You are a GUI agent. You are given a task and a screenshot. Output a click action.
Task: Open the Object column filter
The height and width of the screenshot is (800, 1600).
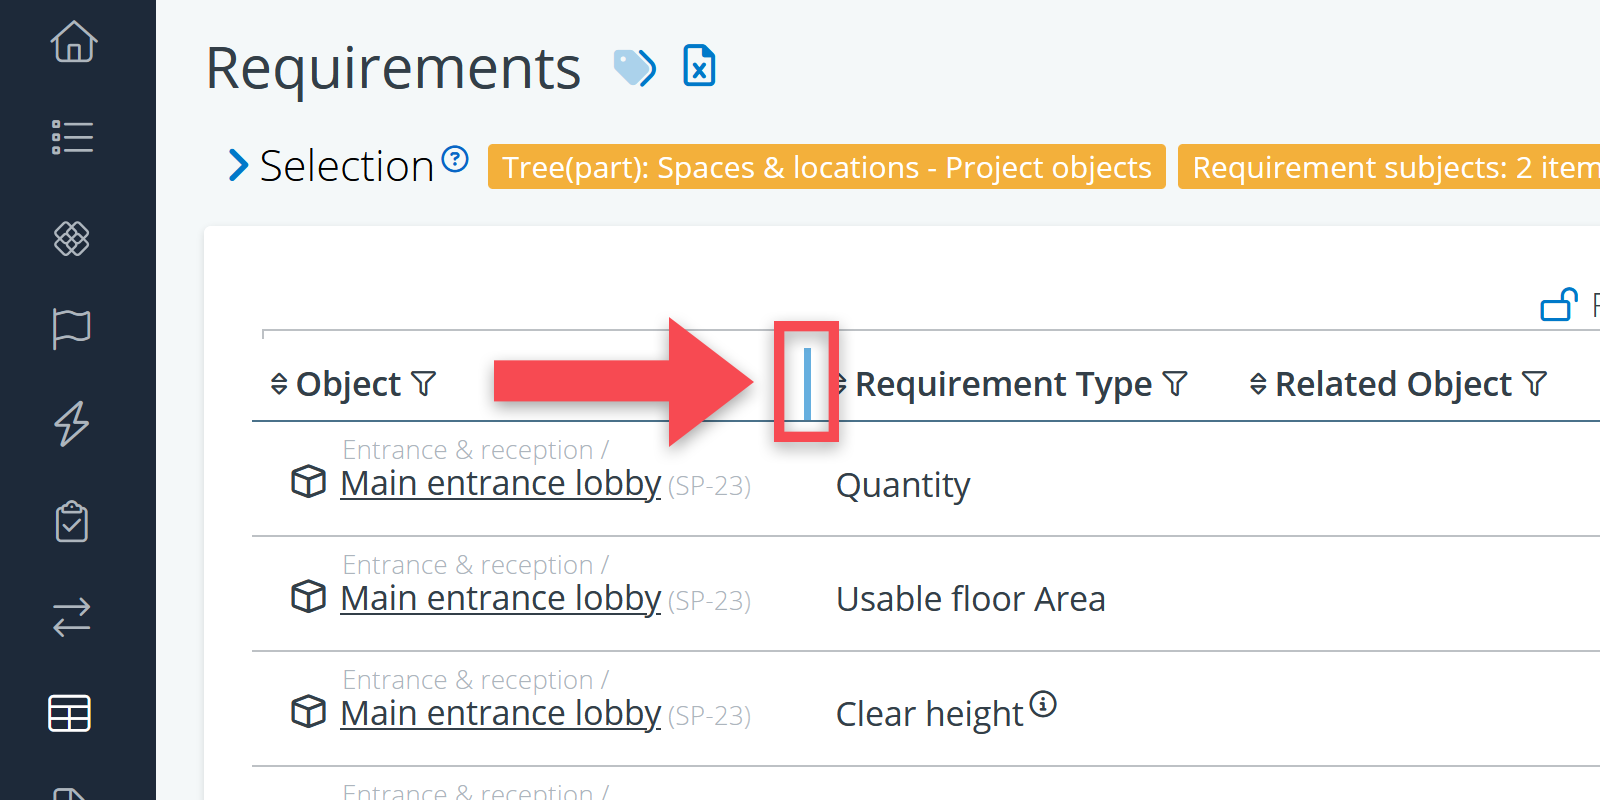click(424, 384)
